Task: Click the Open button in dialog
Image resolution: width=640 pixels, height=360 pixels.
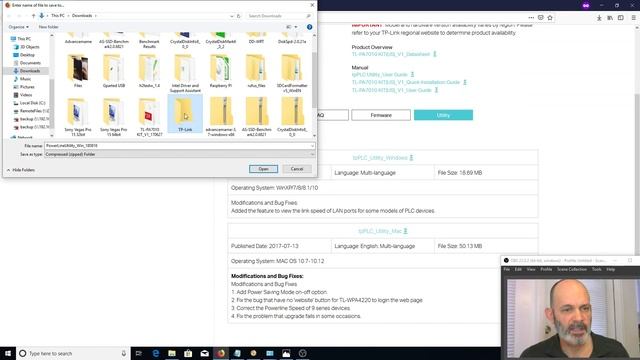Action: click(263, 169)
